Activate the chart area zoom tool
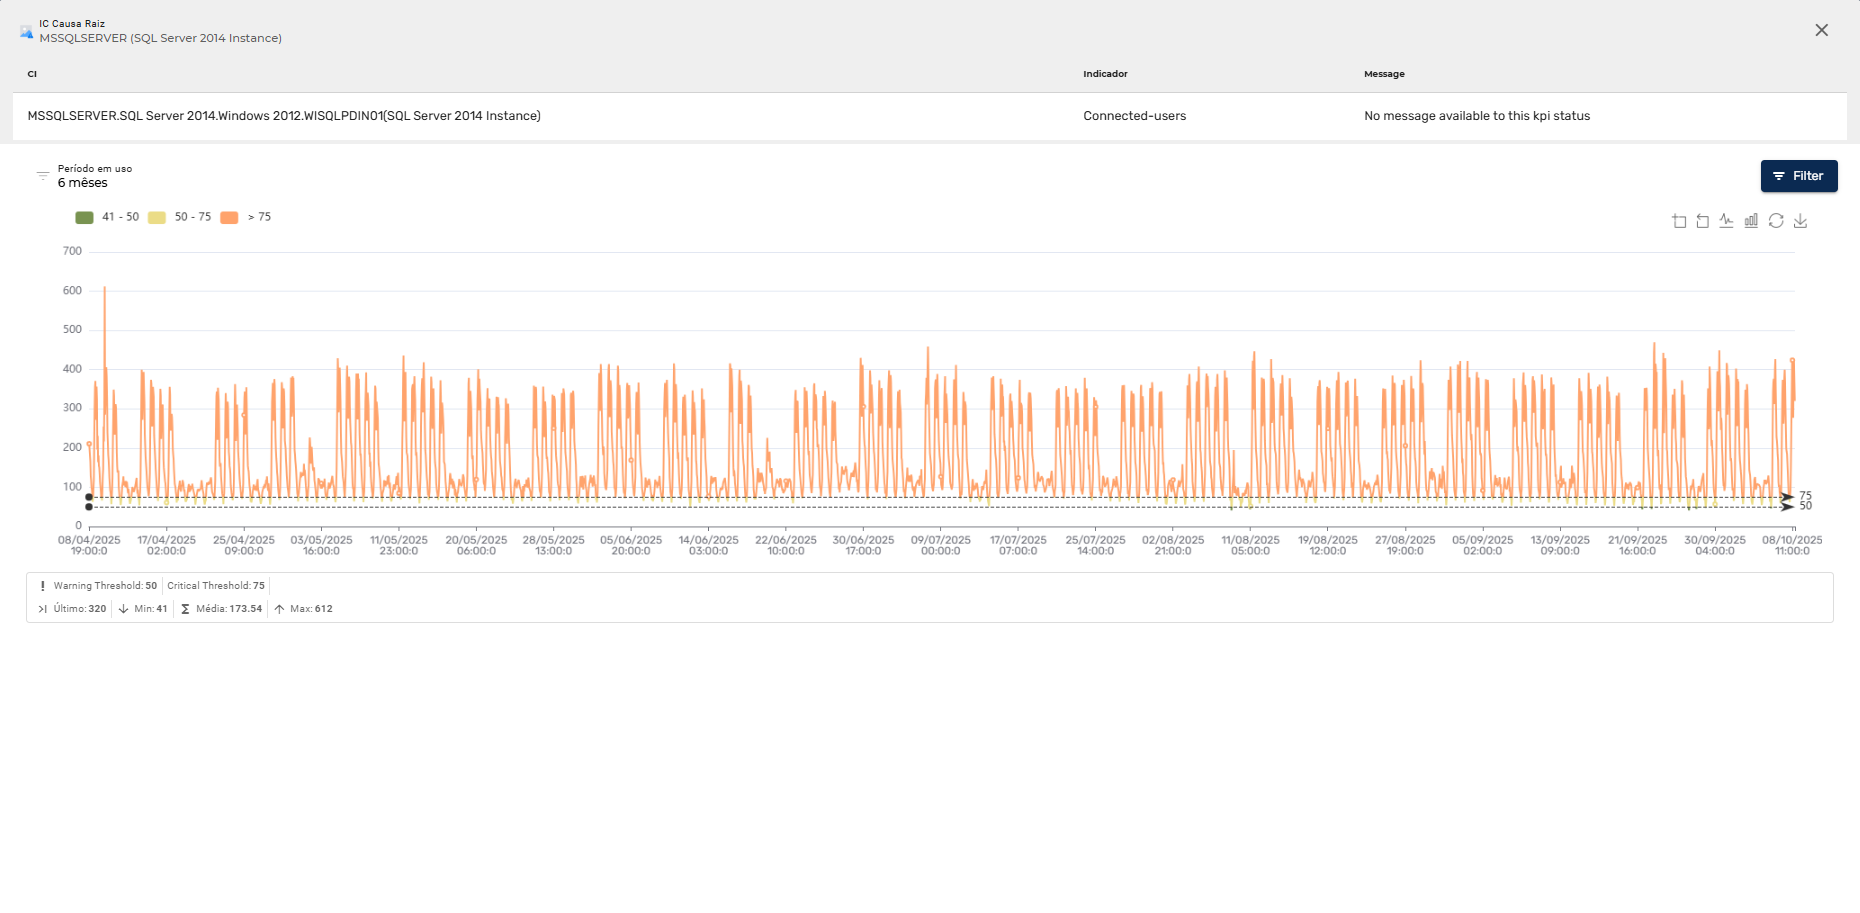Viewport: 1860px width, 913px height. point(1679,221)
